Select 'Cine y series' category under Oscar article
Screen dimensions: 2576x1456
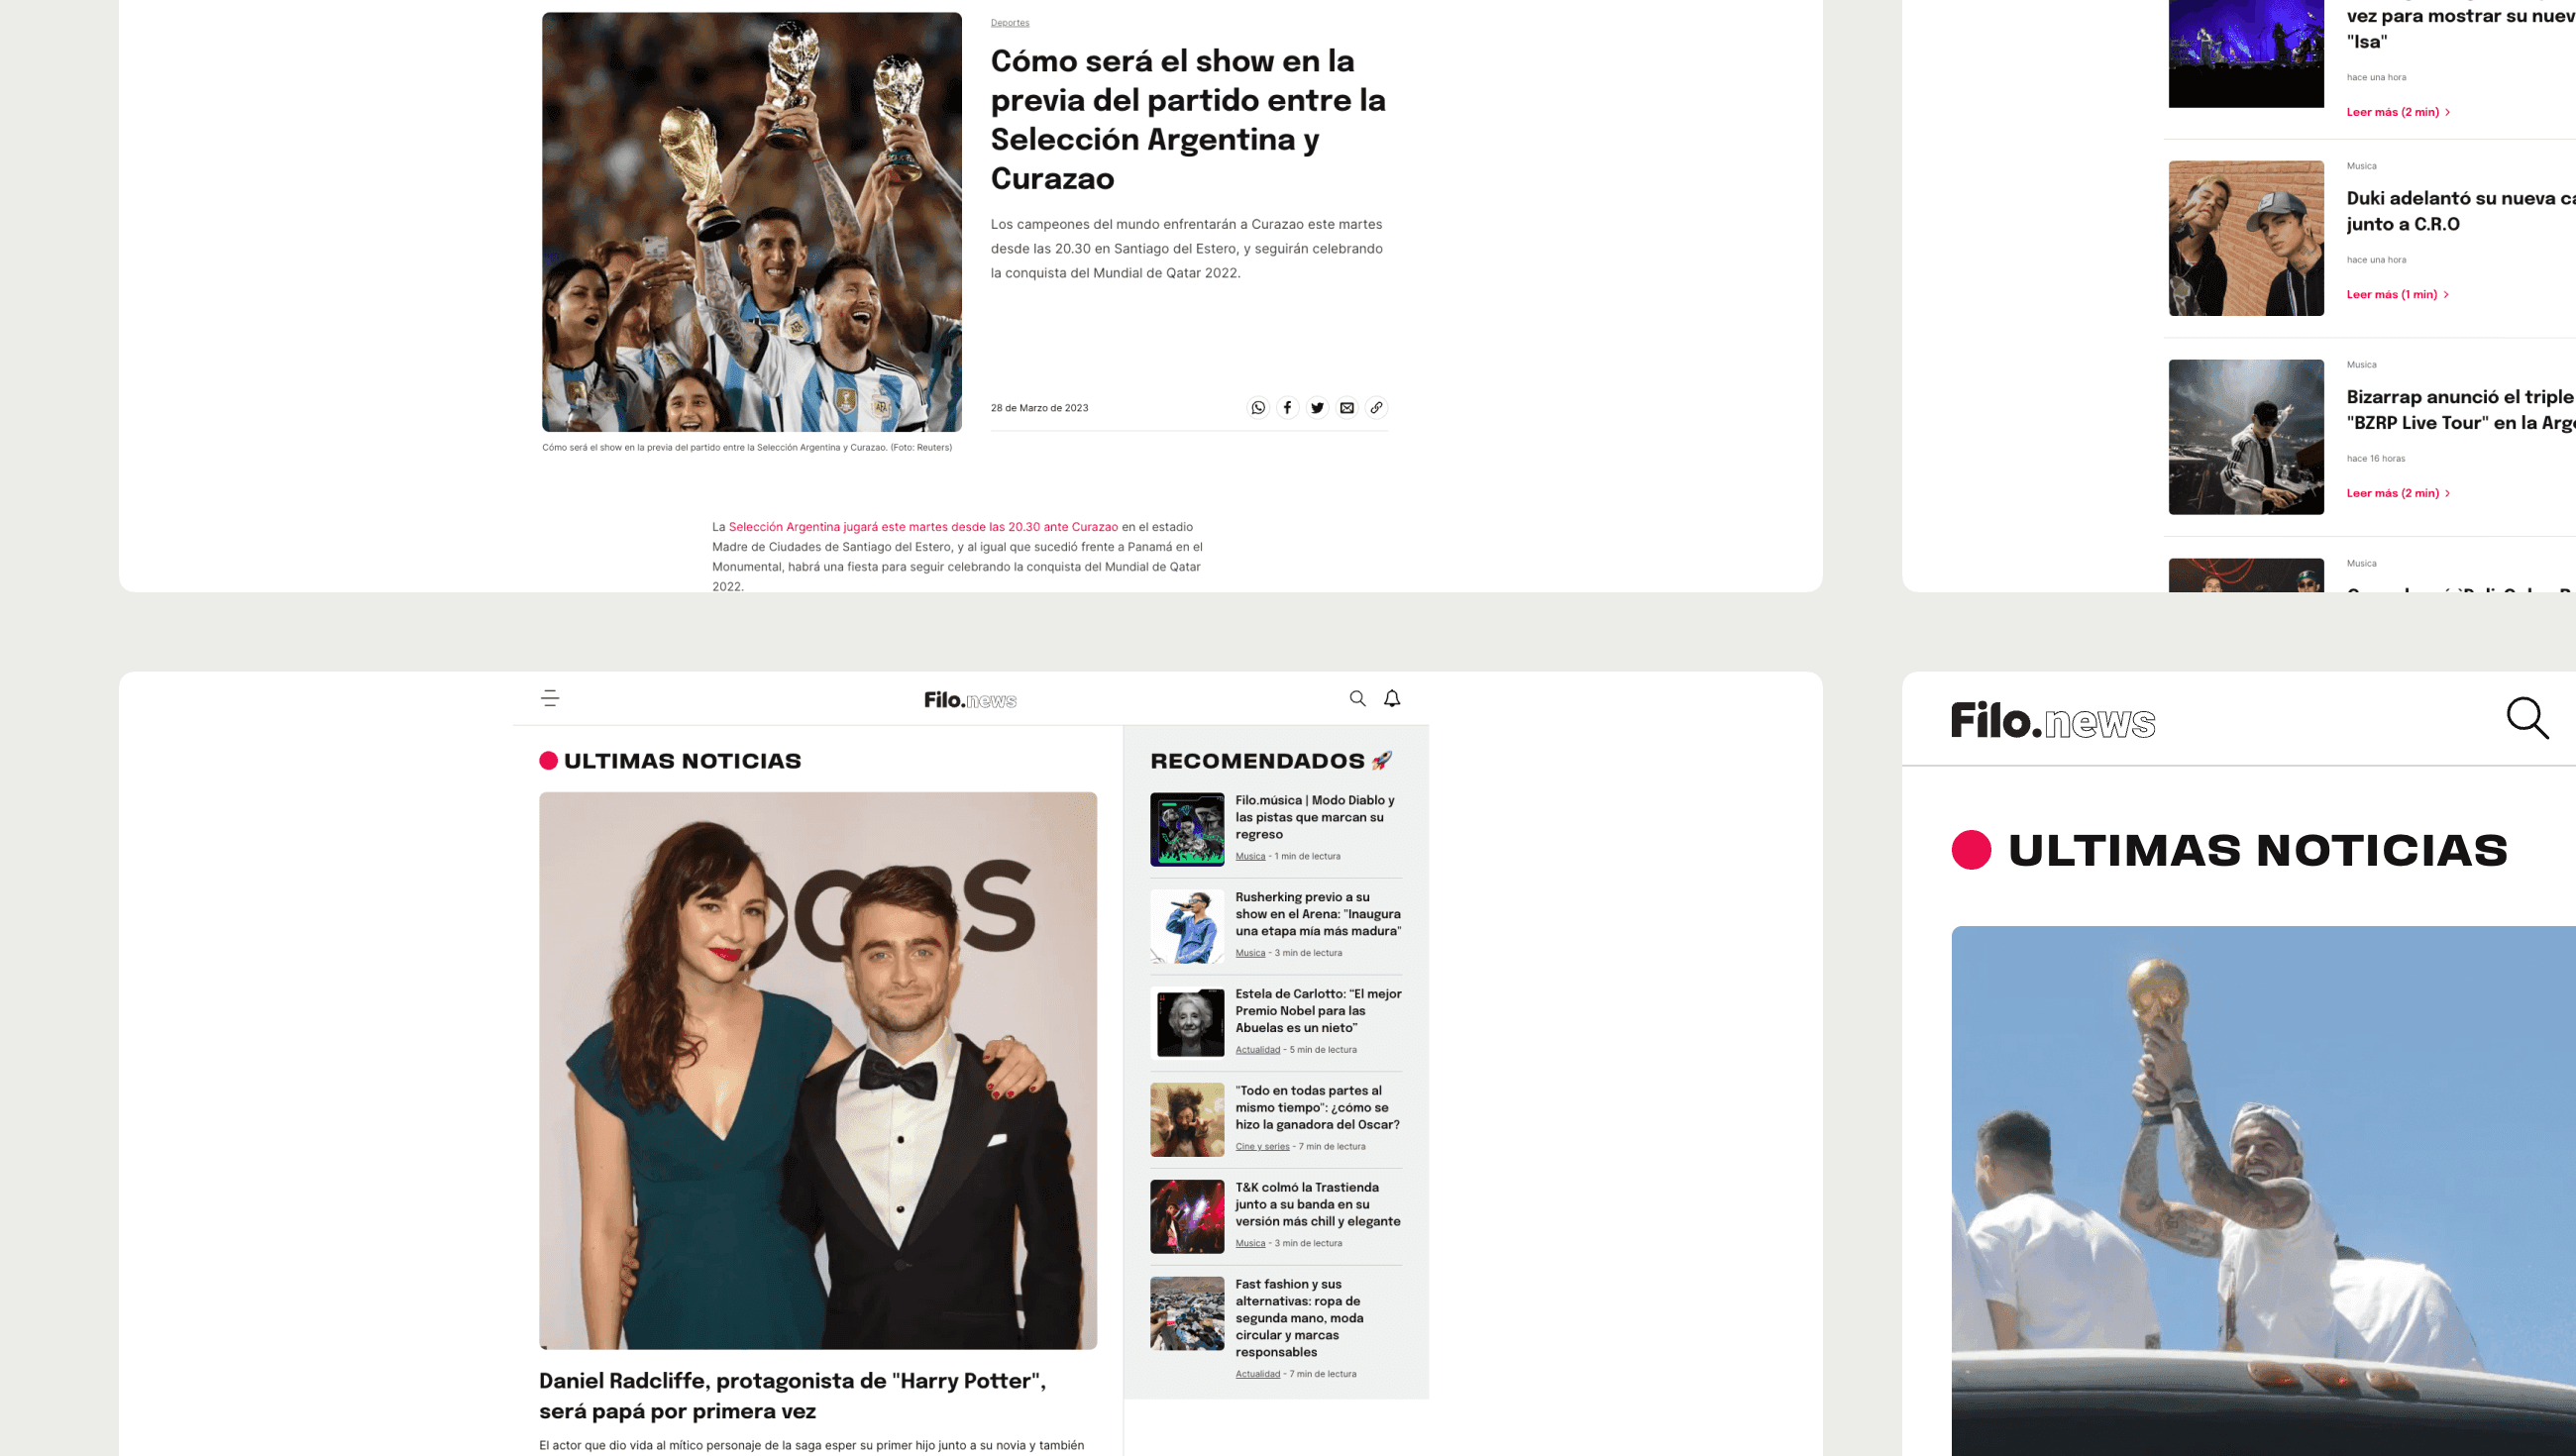1261,1146
